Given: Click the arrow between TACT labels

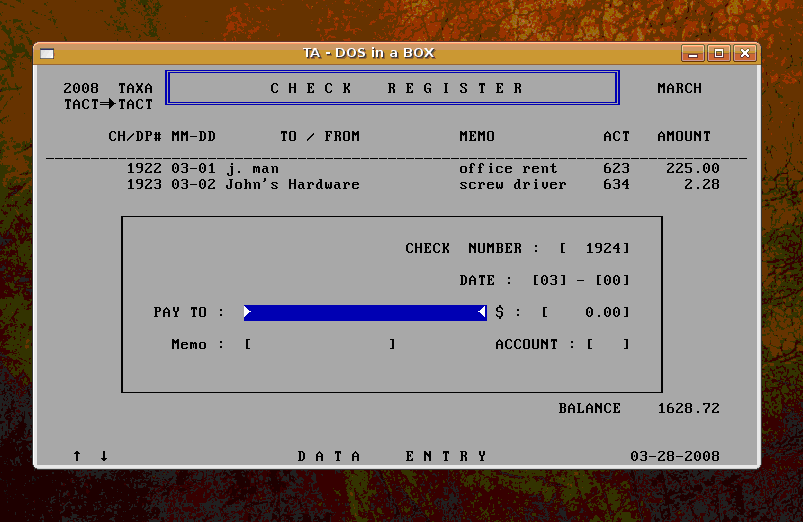Looking at the screenshot, I should pyautogui.click(x=108, y=104).
